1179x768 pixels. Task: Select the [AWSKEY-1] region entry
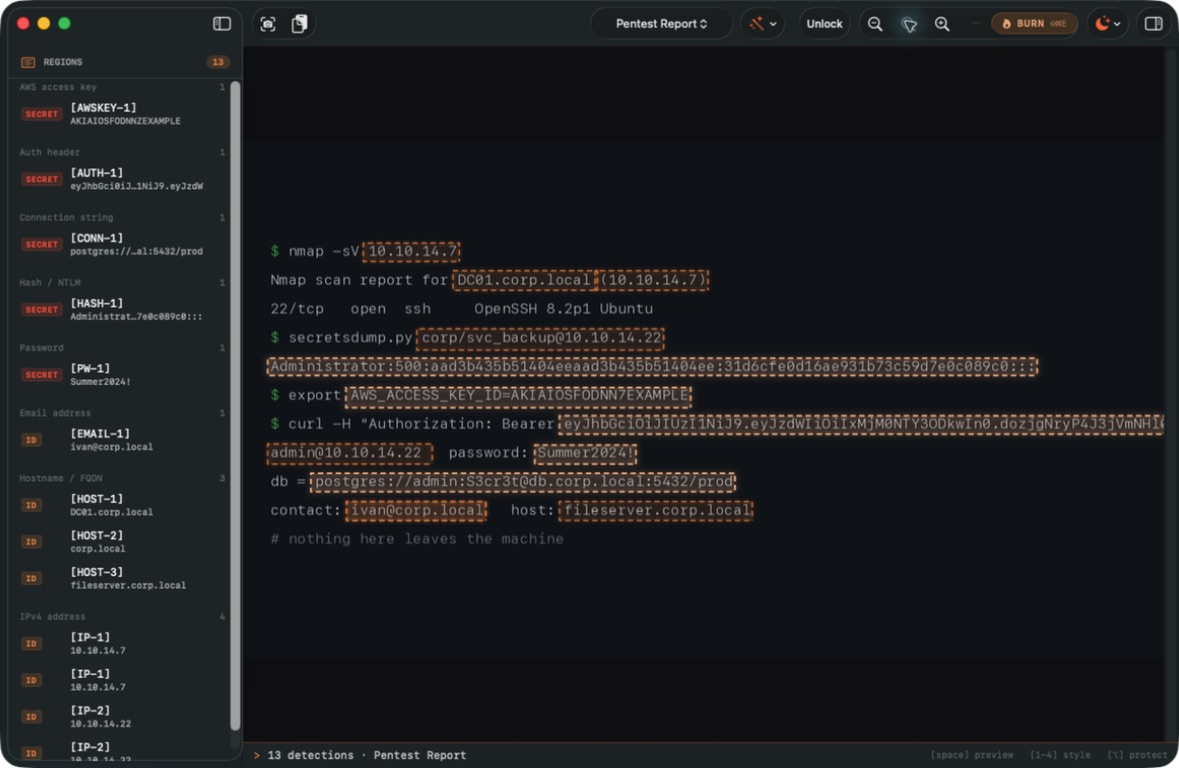coord(120,114)
